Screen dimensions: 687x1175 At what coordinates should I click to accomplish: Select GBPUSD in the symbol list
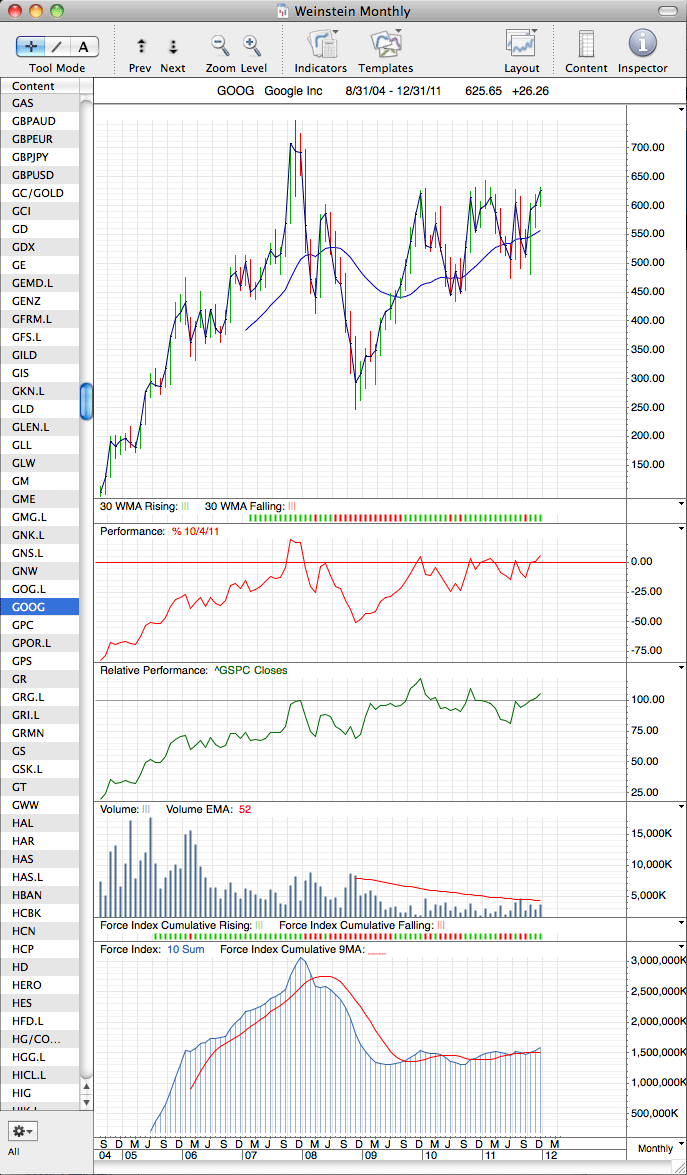(39, 175)
